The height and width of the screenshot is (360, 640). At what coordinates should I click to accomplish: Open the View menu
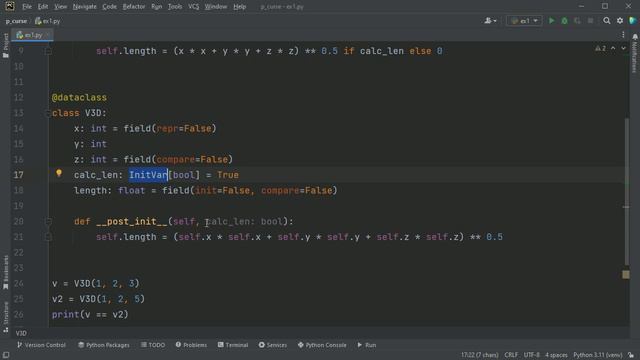[60, 7]
